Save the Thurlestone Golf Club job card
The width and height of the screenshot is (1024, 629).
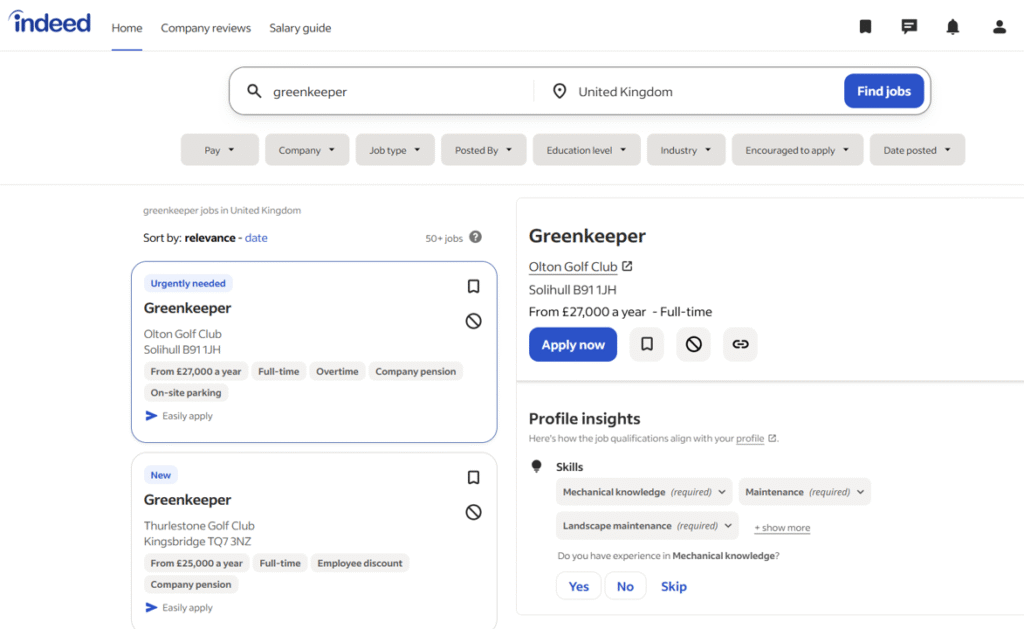tap(474, 478)
